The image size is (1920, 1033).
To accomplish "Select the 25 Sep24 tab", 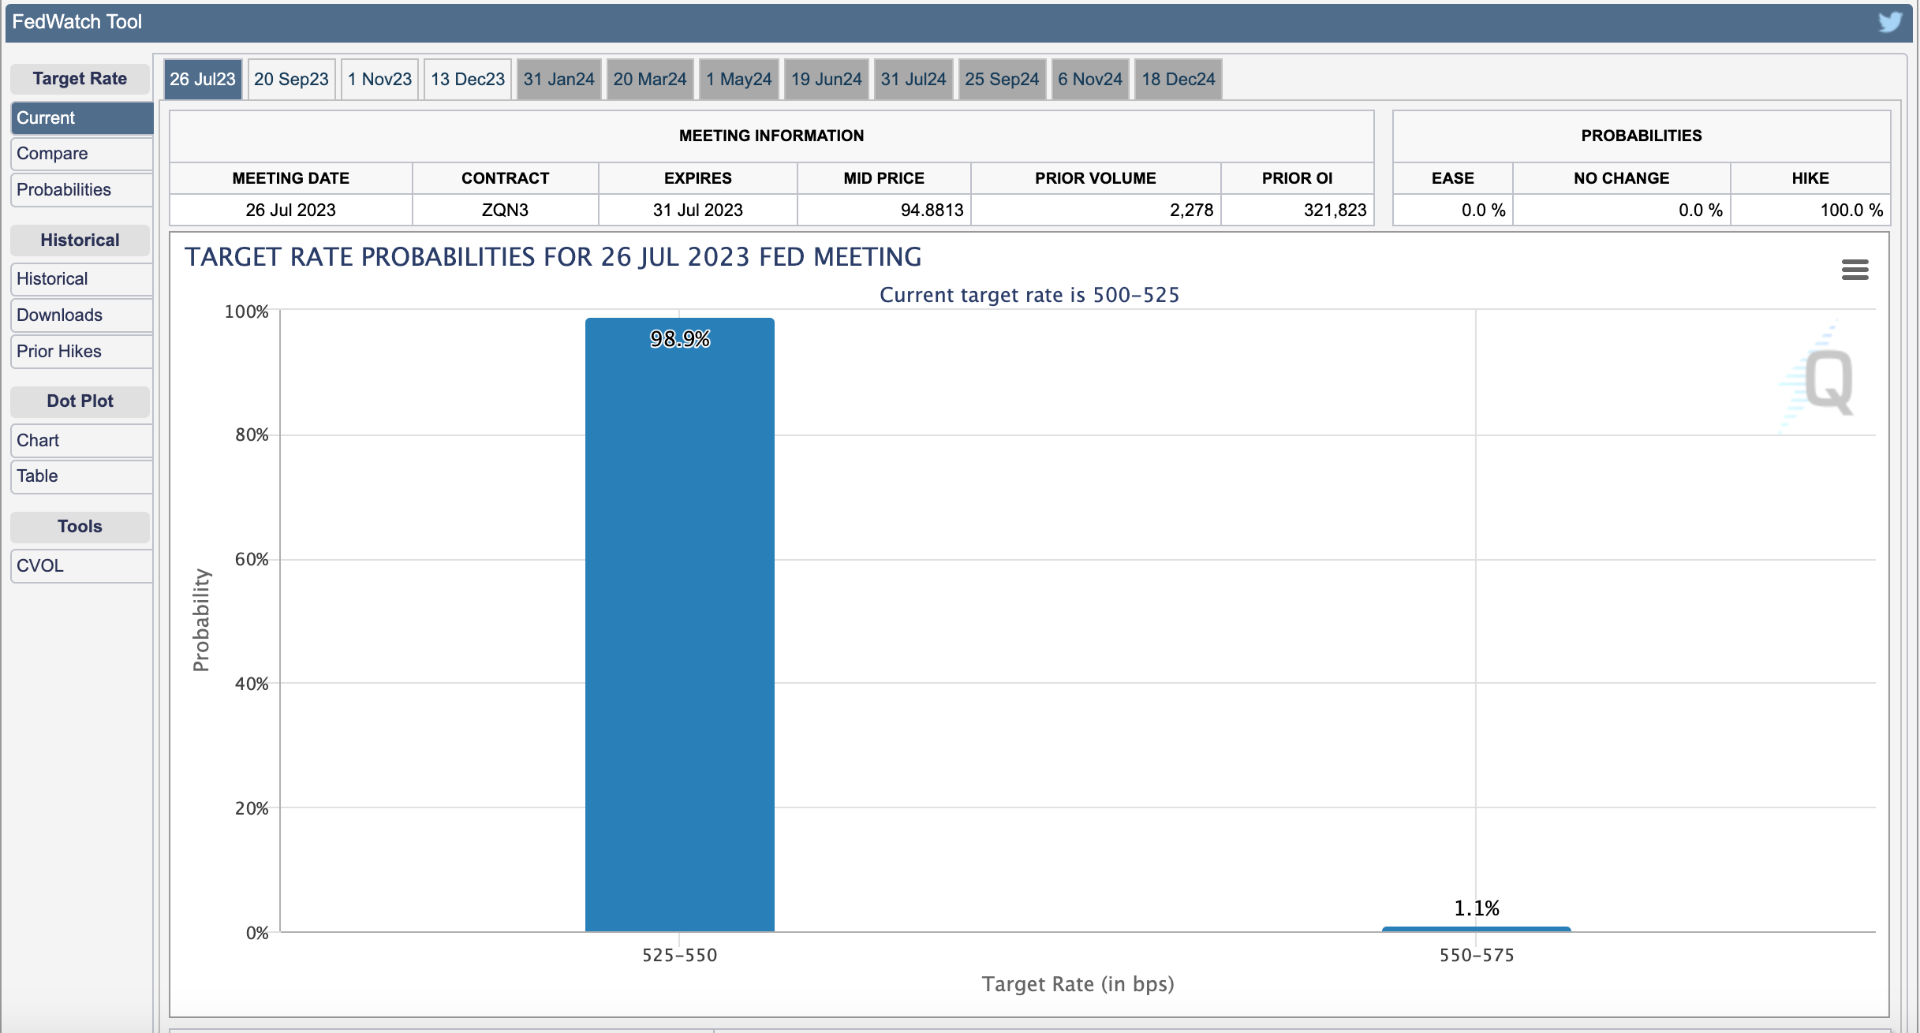I will click(x=1002, y=79).
